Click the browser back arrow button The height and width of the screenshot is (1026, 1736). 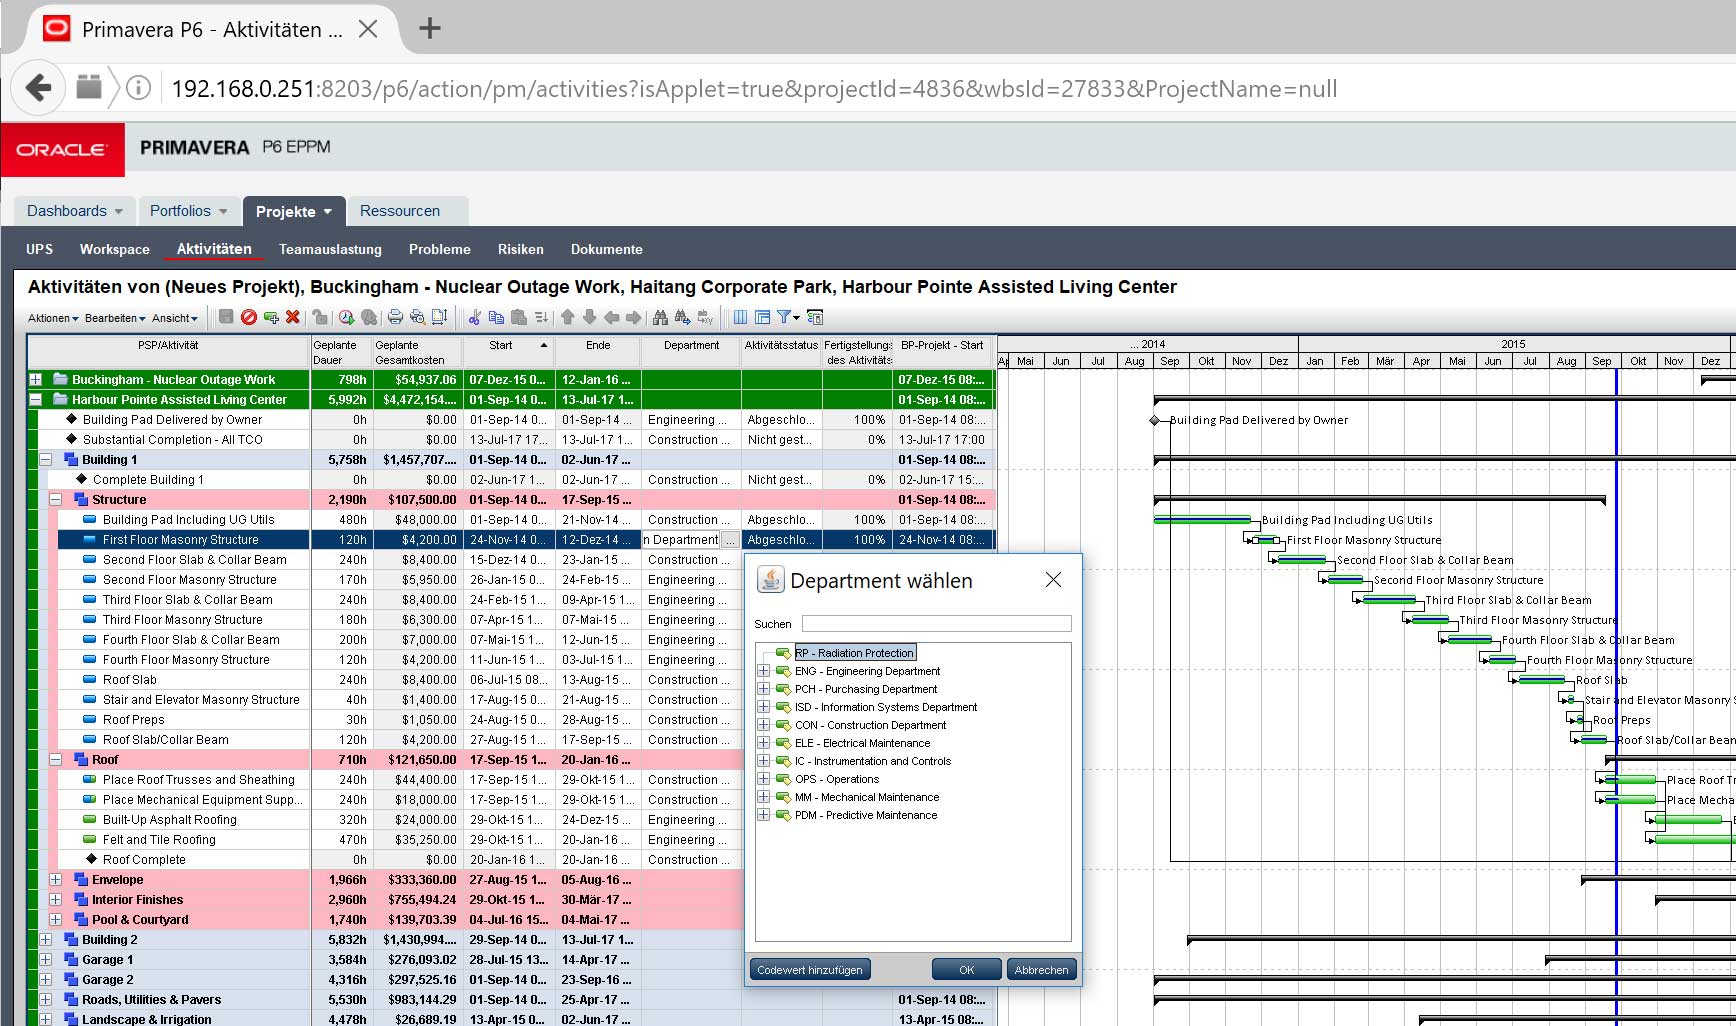pyautogui.click(x=38, y=88)
